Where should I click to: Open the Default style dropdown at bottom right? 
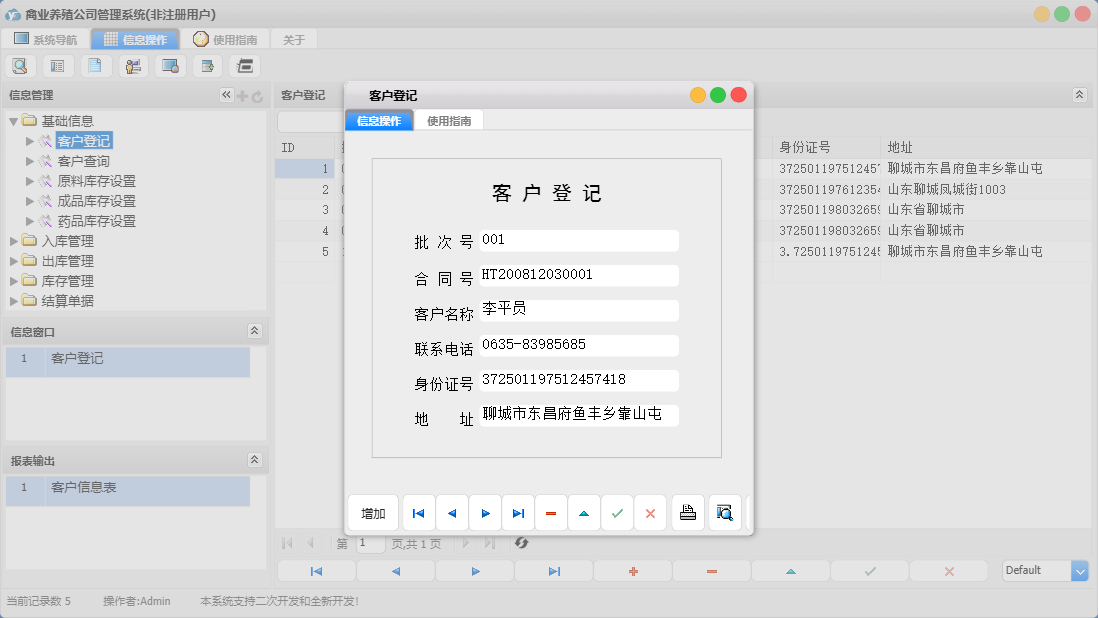[x=1080, y=570]
